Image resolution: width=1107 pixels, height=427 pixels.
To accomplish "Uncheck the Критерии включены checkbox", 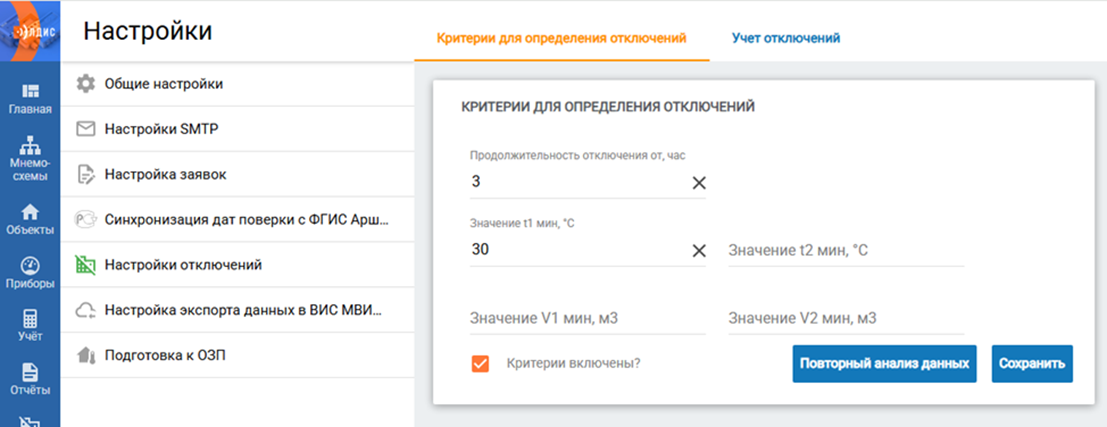I will [x=480, y=363].
